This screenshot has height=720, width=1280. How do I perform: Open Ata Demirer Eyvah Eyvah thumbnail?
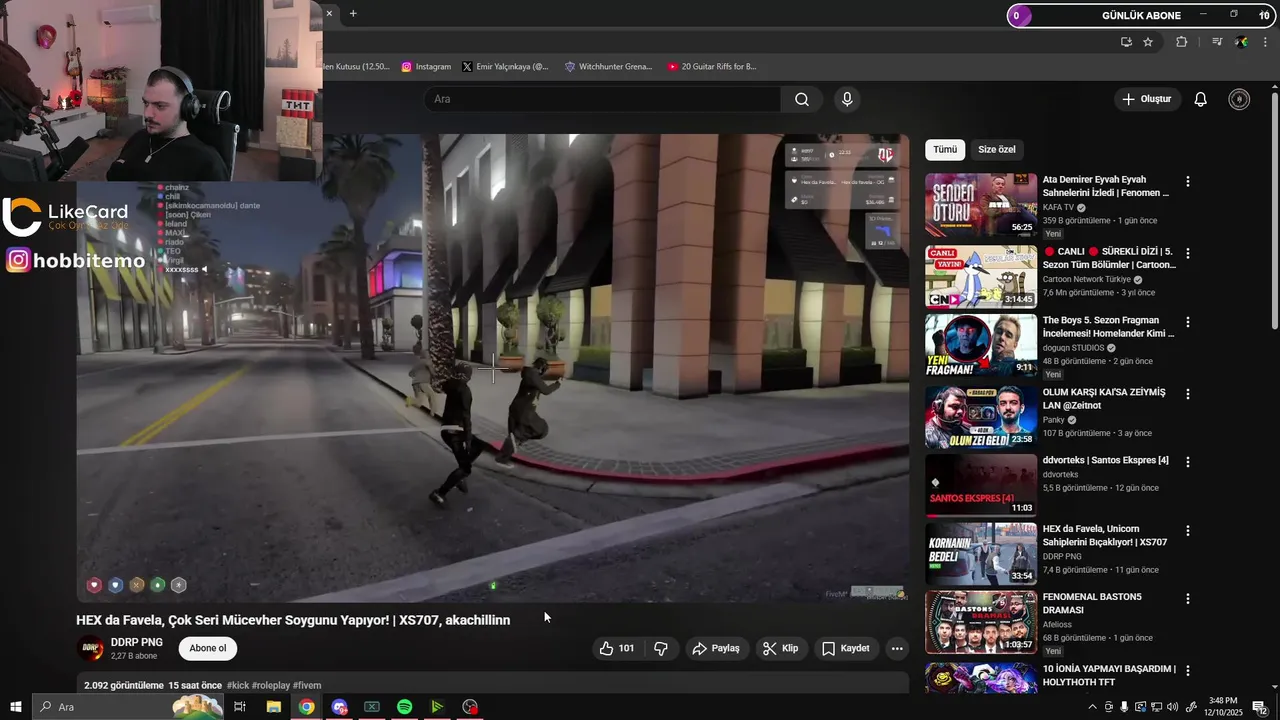click(981, 205)
